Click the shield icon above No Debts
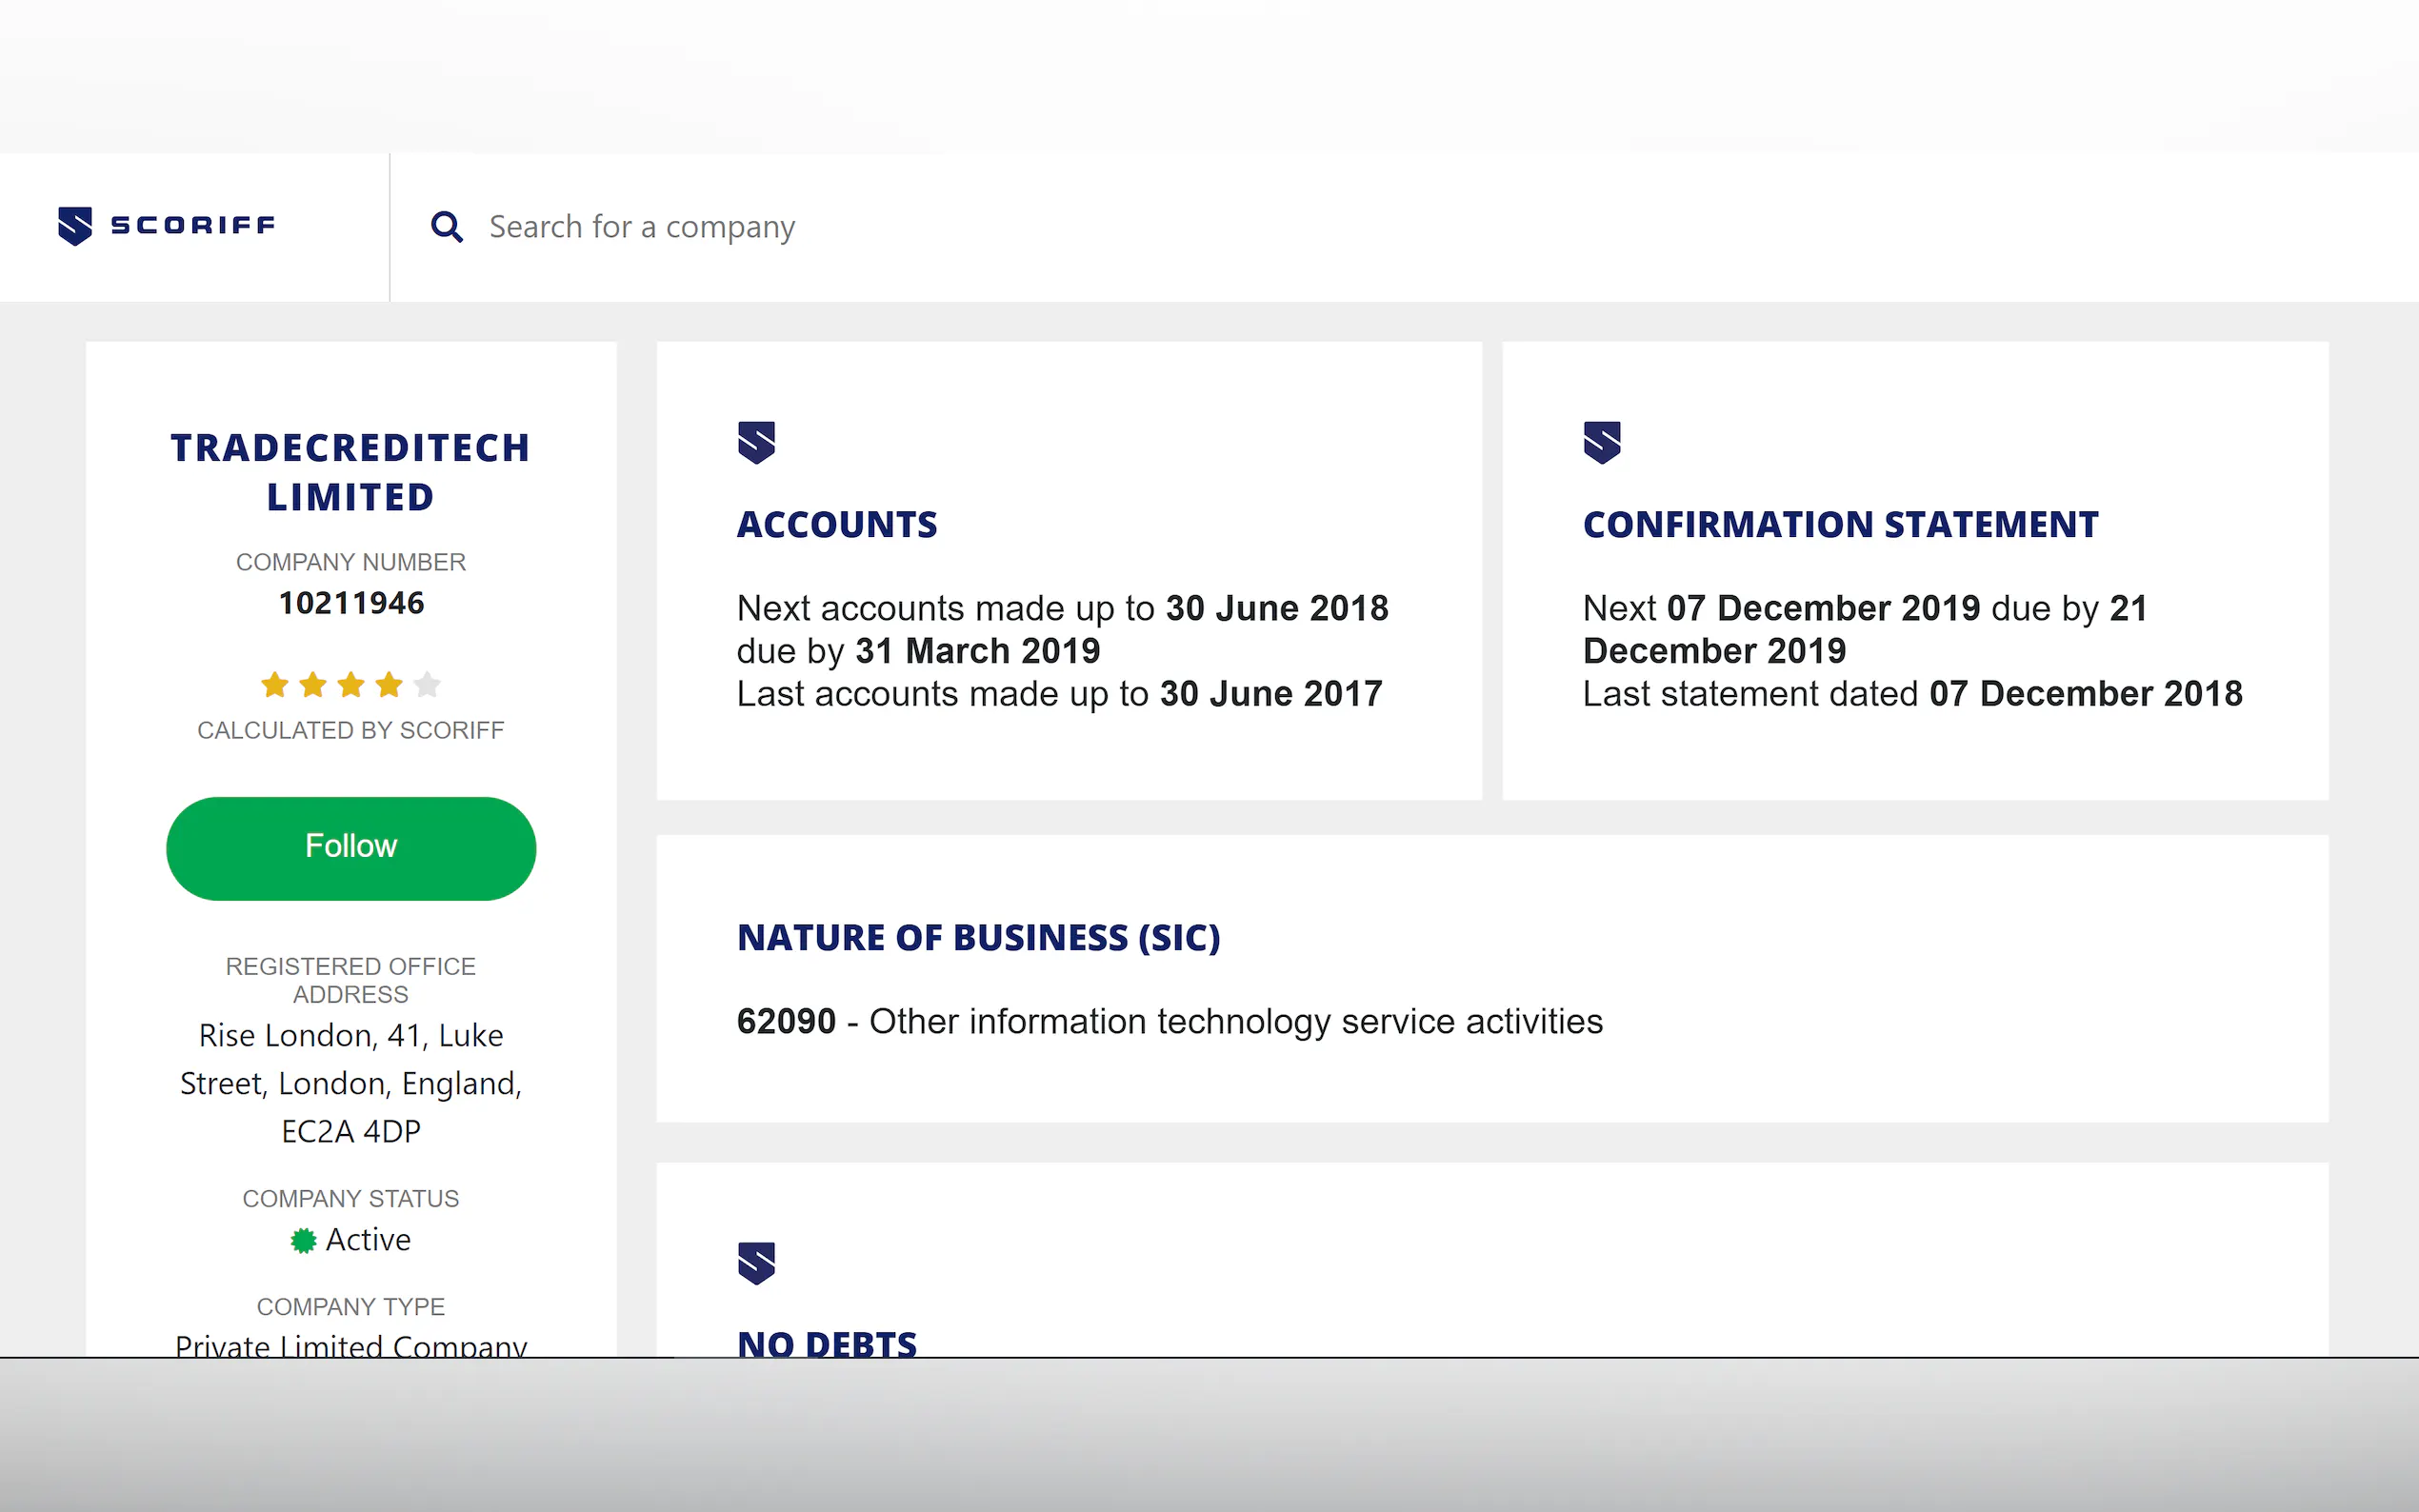The height and width of the screenshot is (1512, 2419). [x=756, y=1263]
